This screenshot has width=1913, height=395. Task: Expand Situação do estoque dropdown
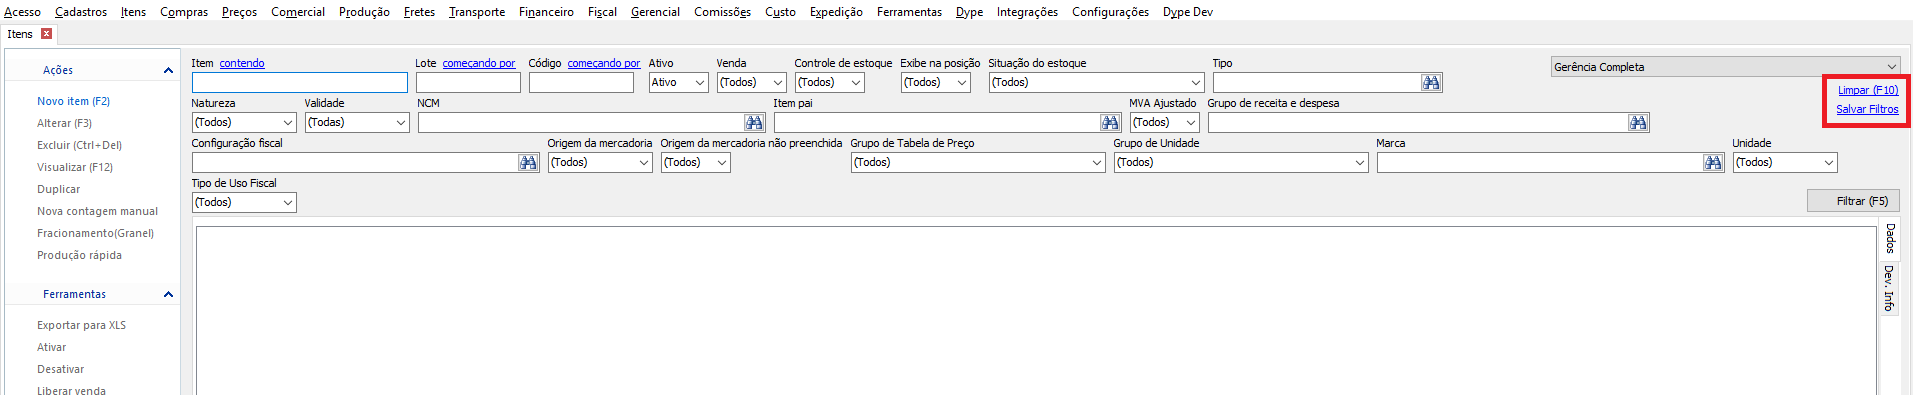click(x=1097, y=83)
